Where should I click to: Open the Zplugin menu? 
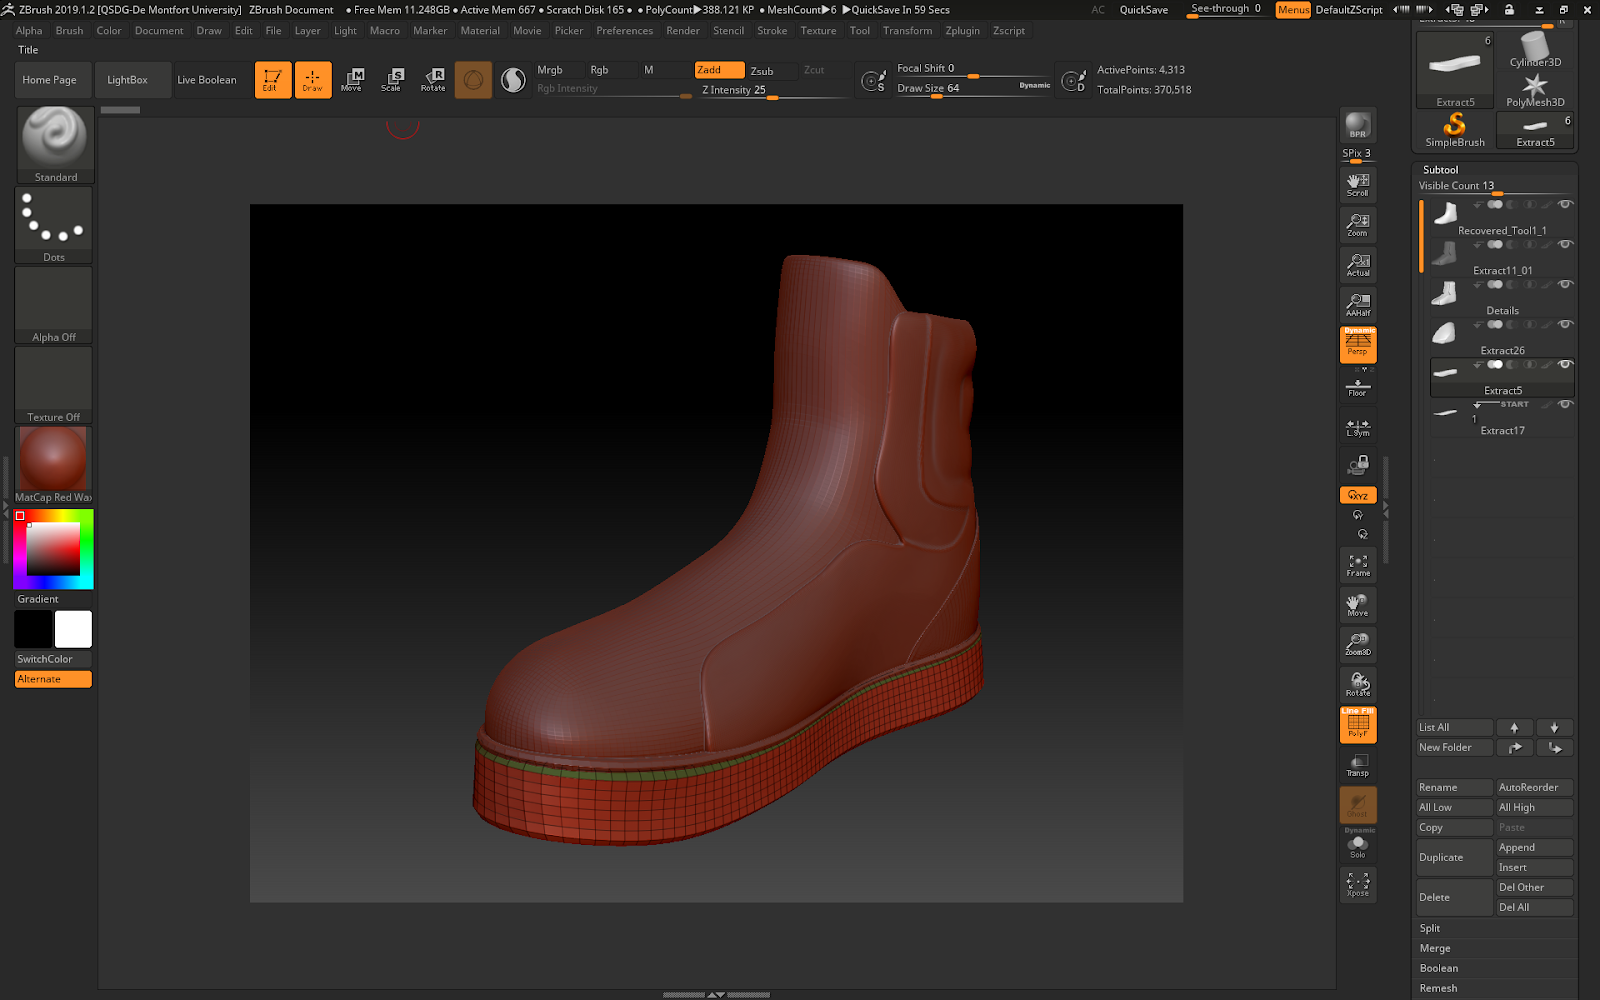[963, 31]
